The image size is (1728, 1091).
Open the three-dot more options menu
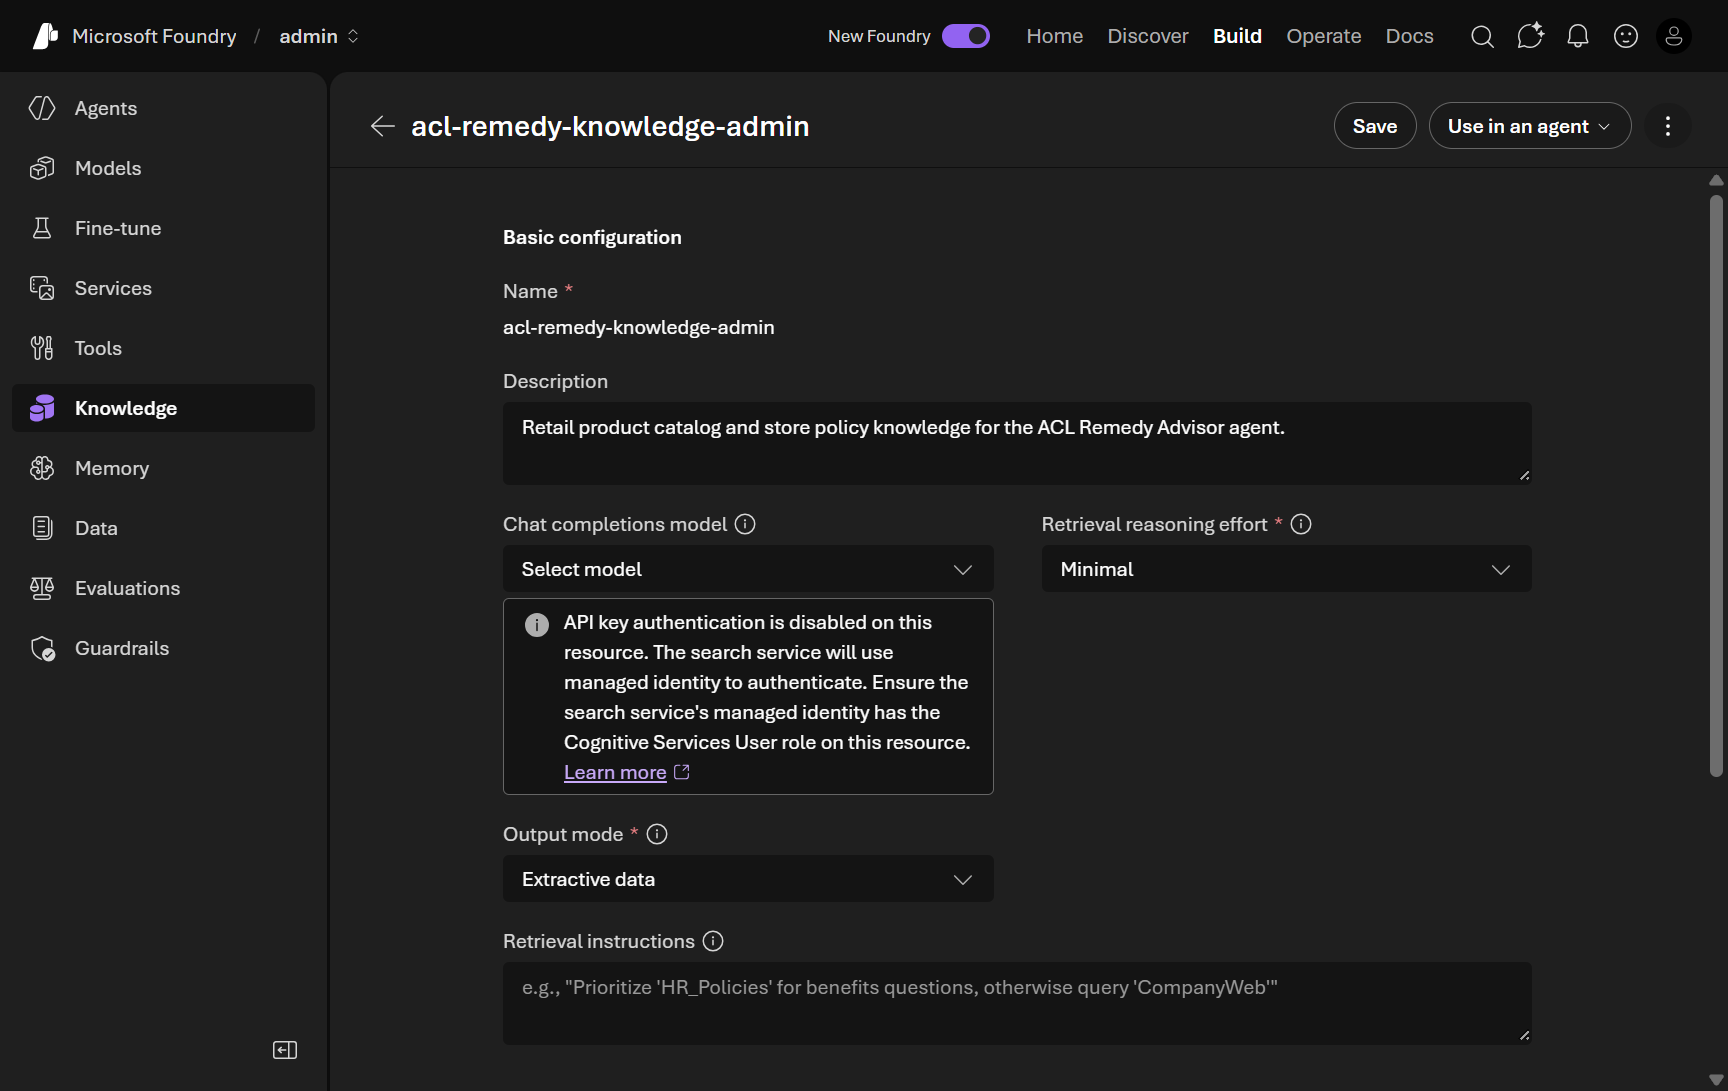coord(1667,126)
